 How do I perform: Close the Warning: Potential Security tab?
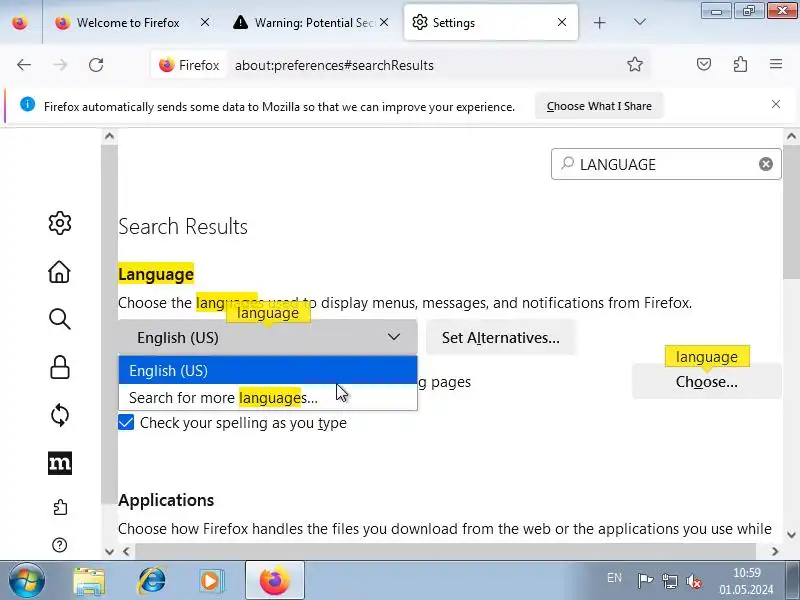click(x=384, y=22)
